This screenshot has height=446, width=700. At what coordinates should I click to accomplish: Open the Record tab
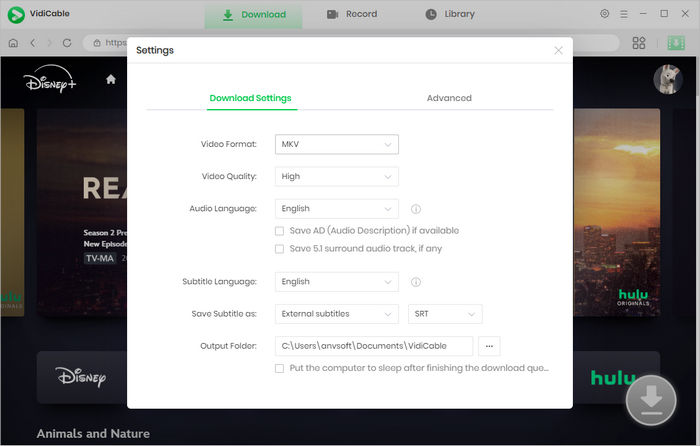click(352, 14)
